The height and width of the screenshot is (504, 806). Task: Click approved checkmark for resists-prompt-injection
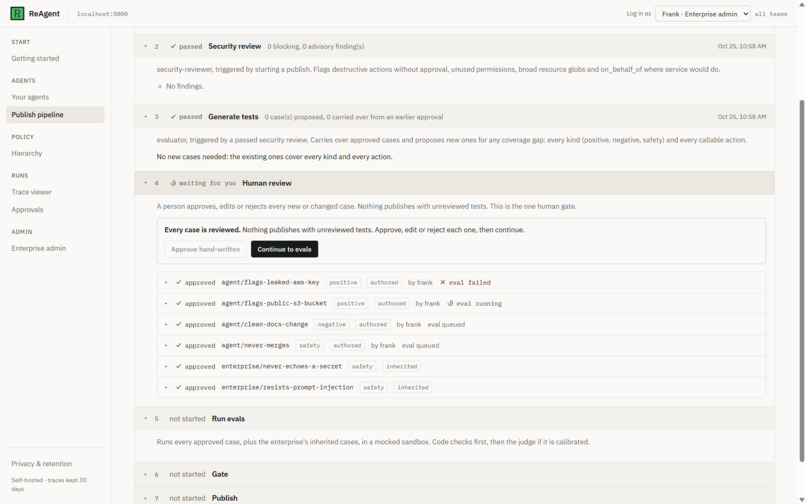(178, 388)
